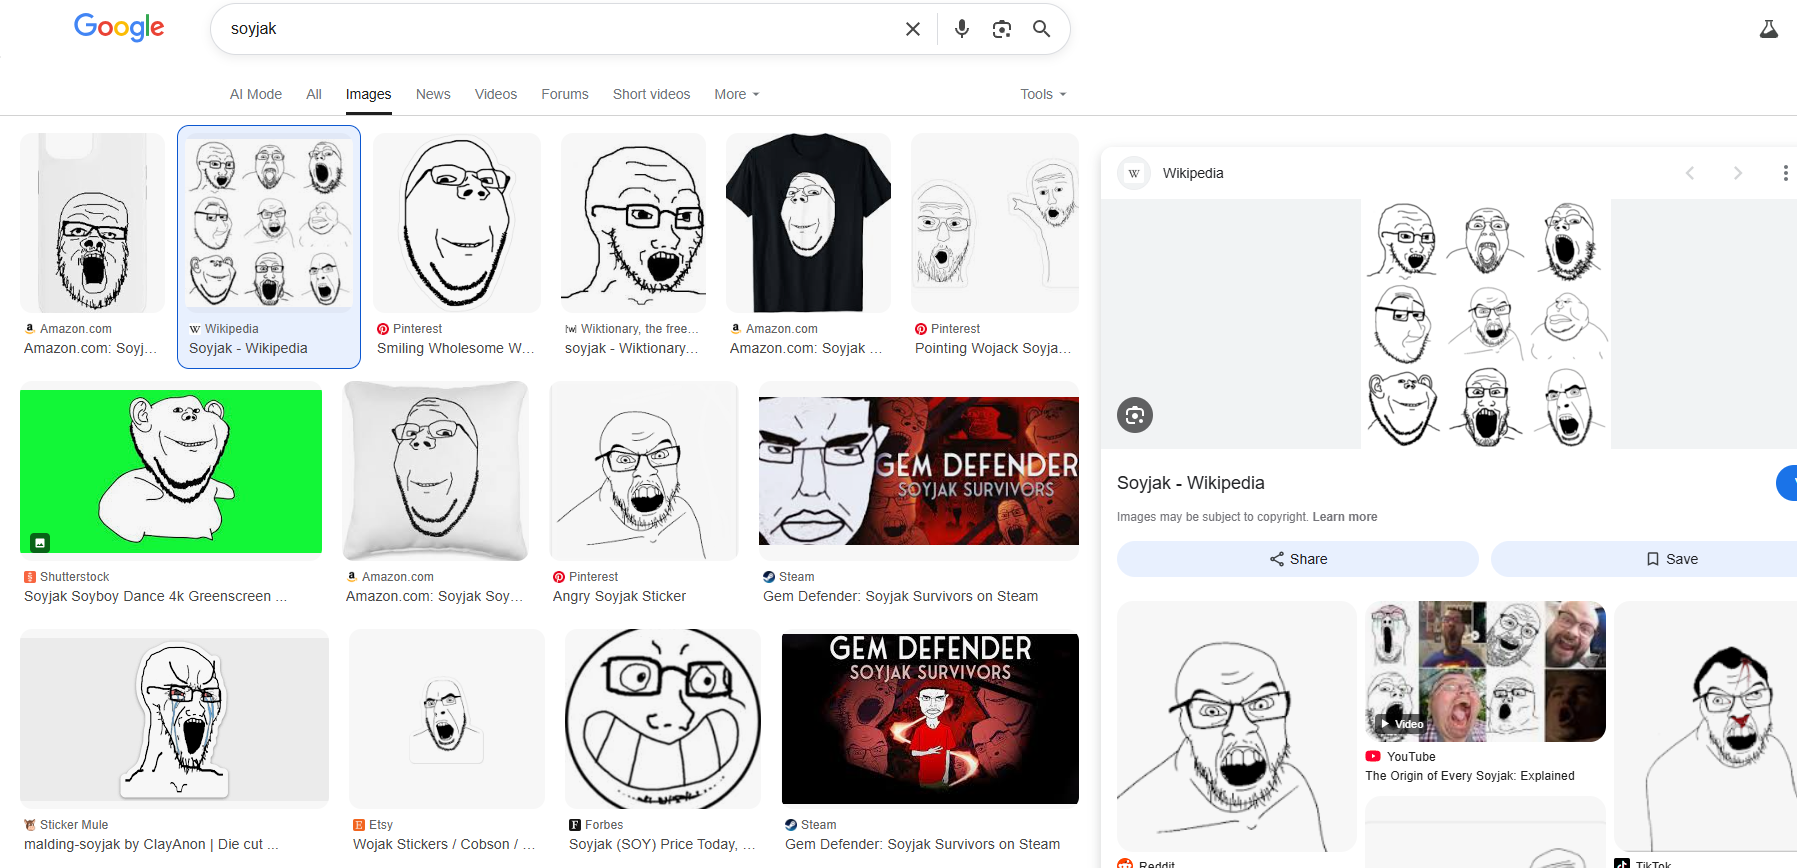Open Search by image camera icon
Viewport: 1797px width, 868px height.
coord(1002,29)
